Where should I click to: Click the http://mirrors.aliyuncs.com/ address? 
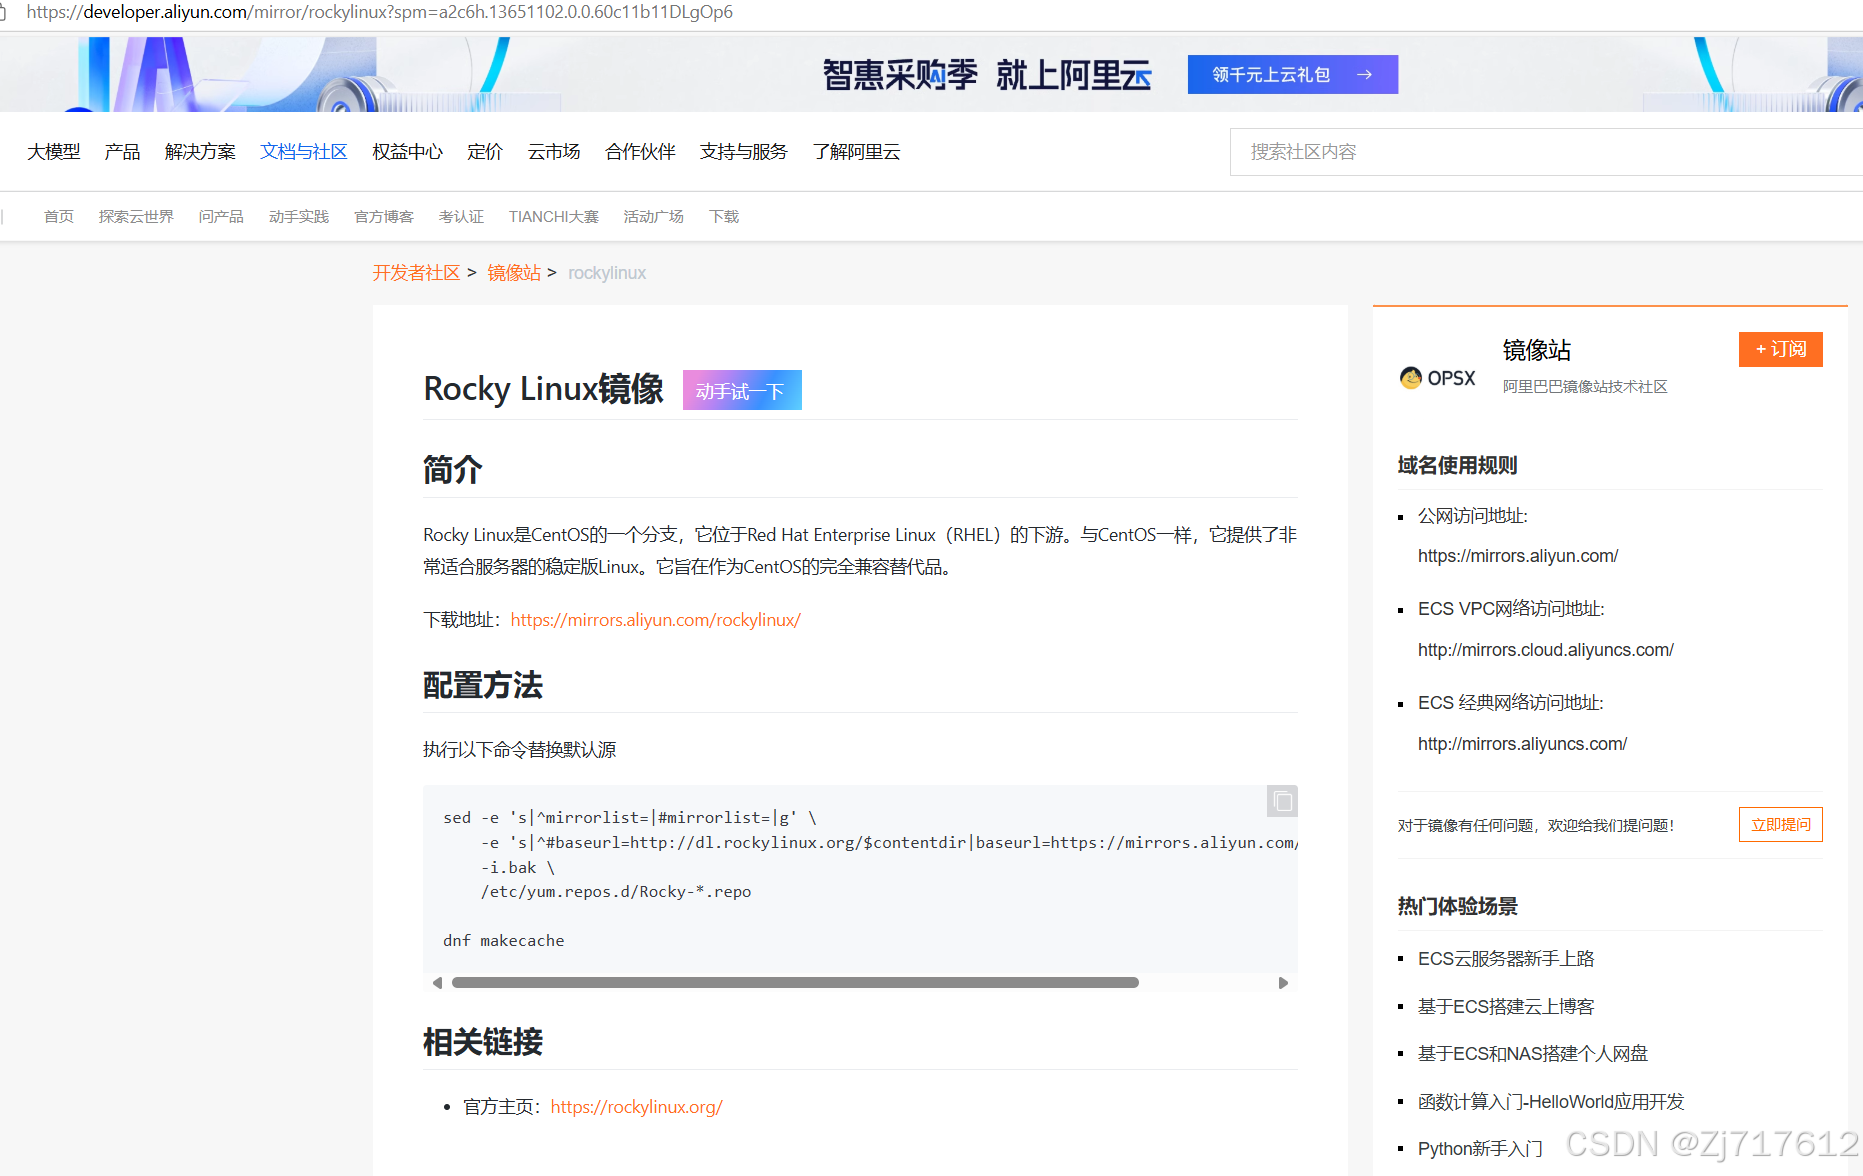[x=1522, y=744]
